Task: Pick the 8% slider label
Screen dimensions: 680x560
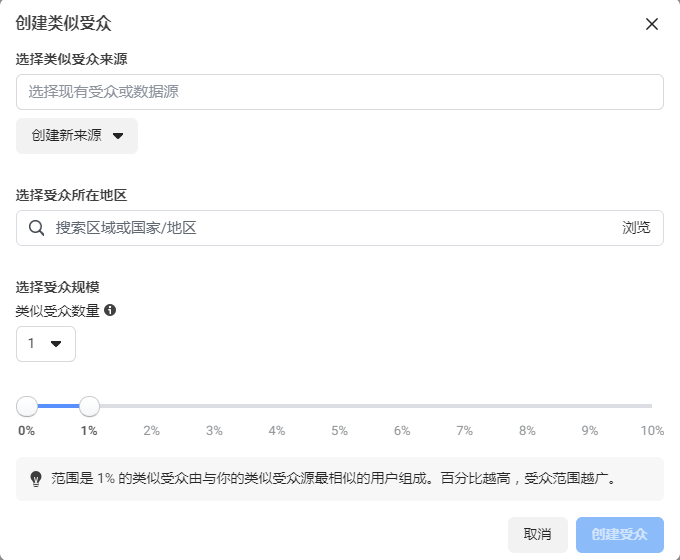Action: pos(527,430)
